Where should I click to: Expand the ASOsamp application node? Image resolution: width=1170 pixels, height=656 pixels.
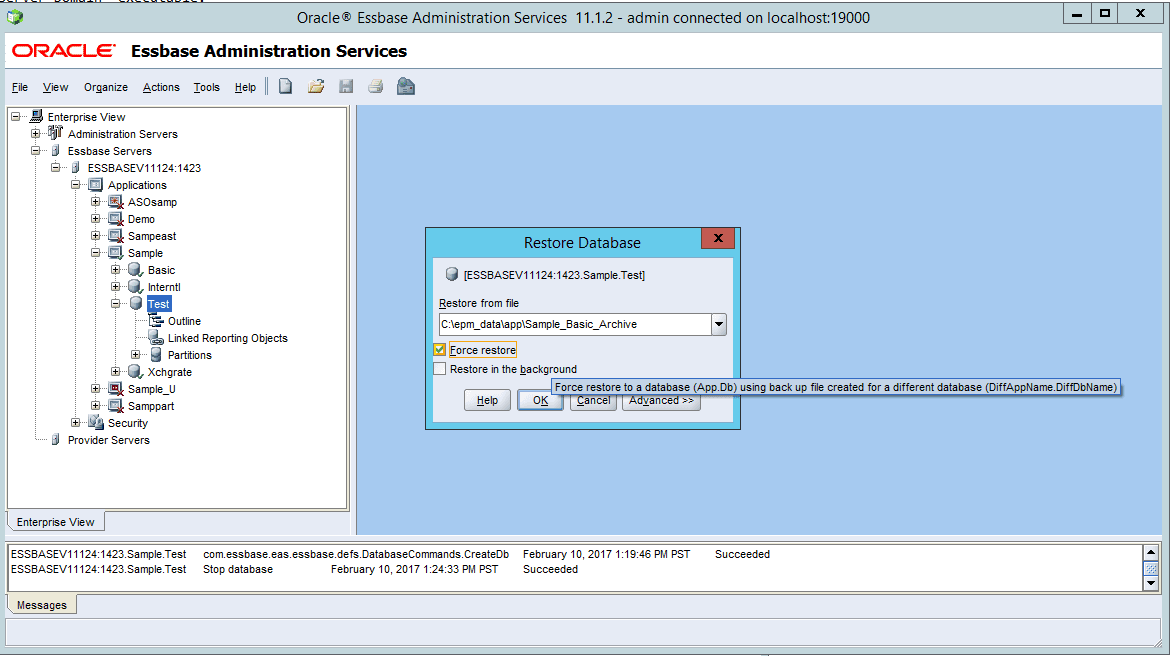94,201
